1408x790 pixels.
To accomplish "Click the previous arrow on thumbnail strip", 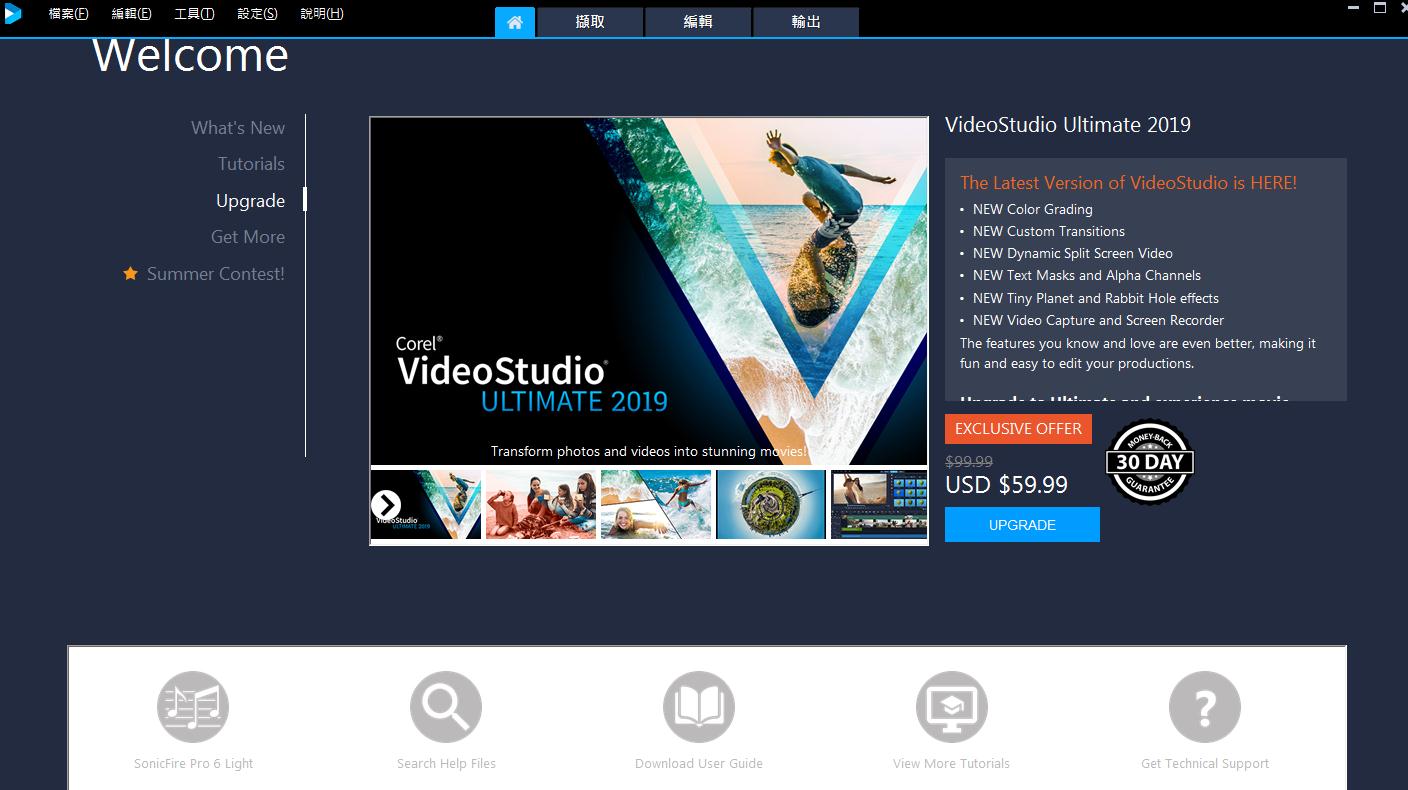I will point(386,505).
